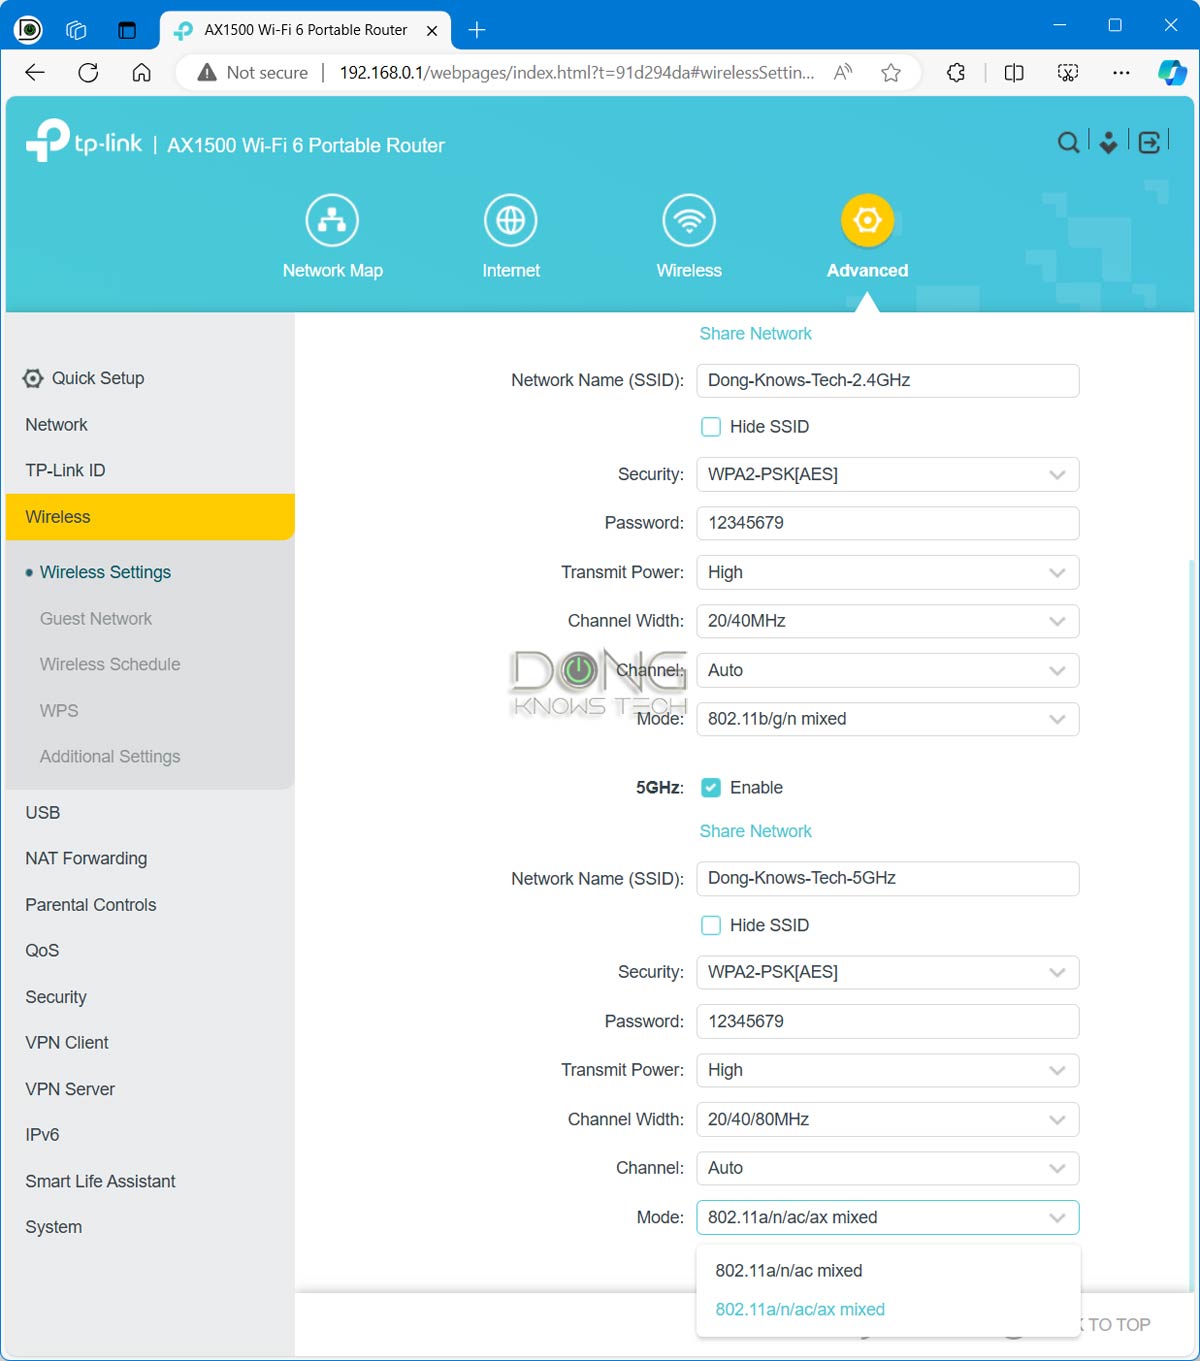Open the Wireless Wi-Fi icon

click(689, 220)
